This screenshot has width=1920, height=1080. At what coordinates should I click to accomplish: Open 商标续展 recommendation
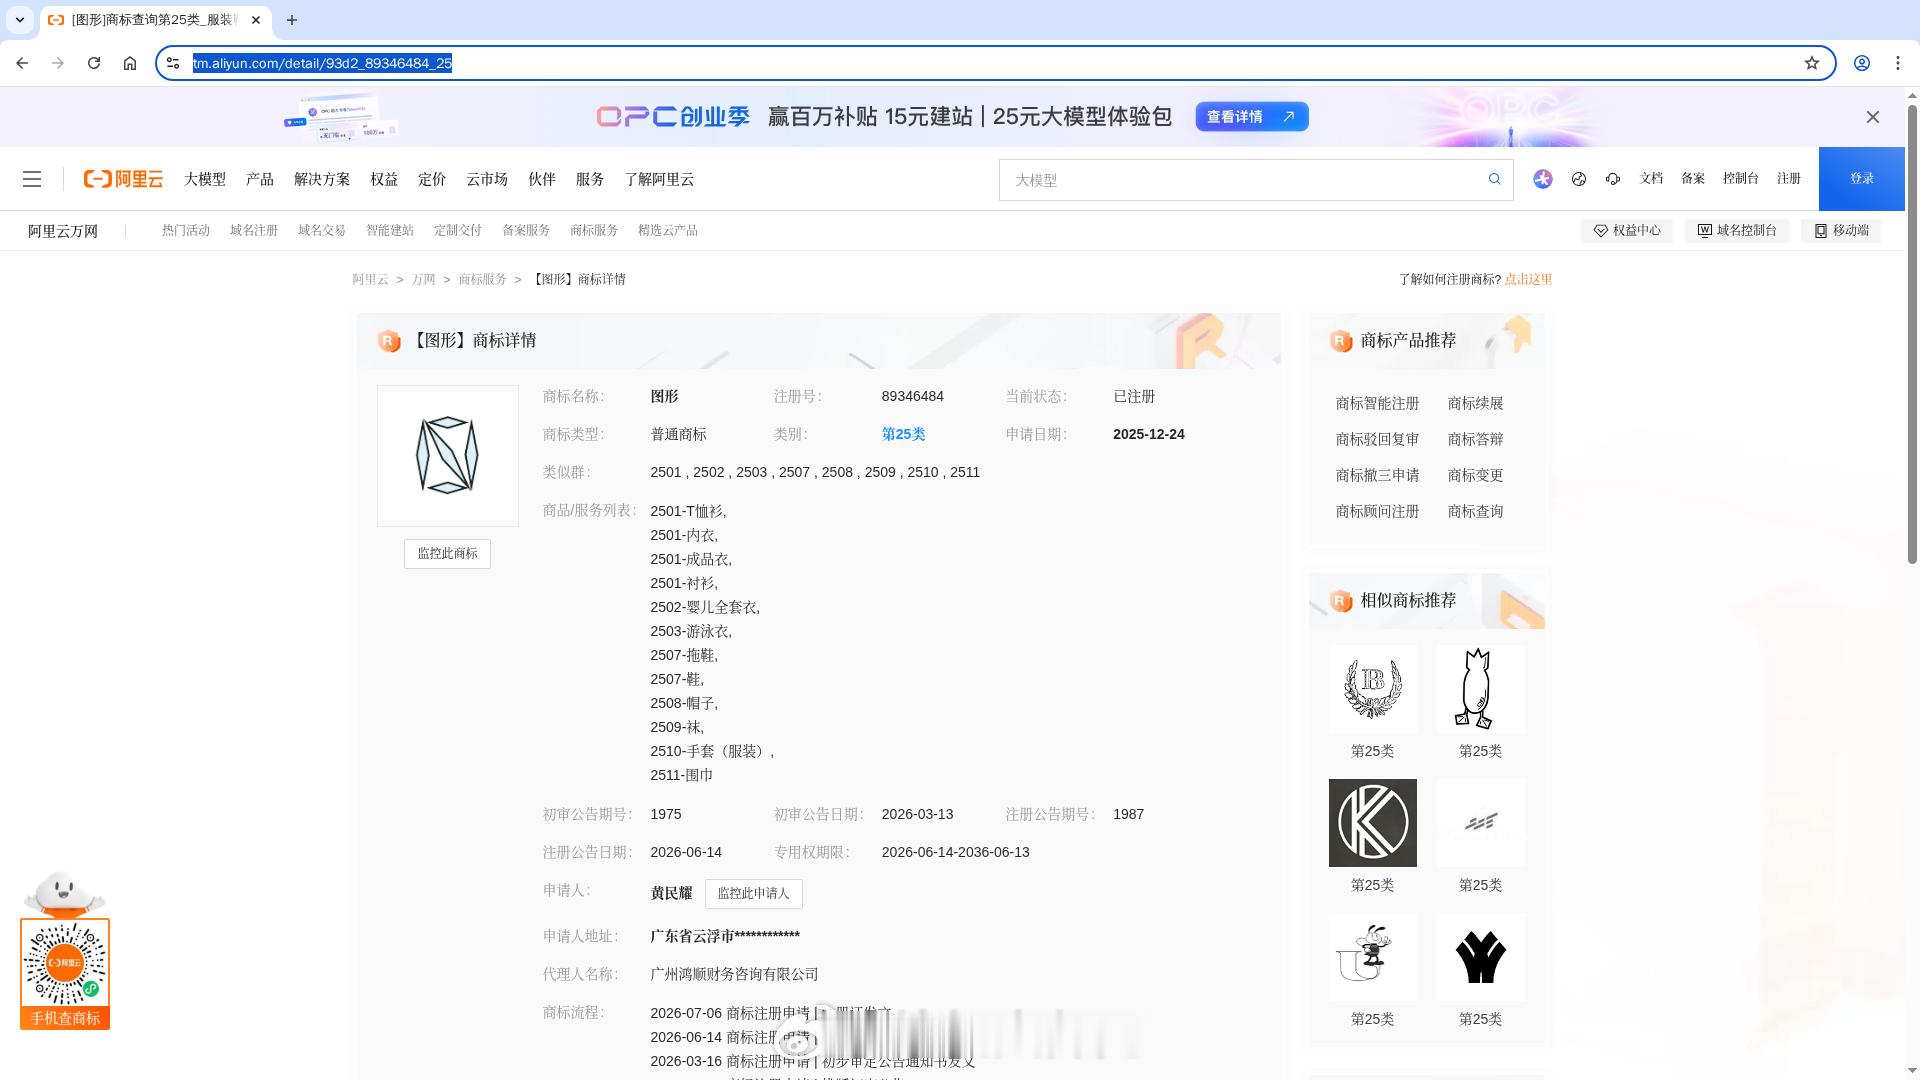point(1475,403)
